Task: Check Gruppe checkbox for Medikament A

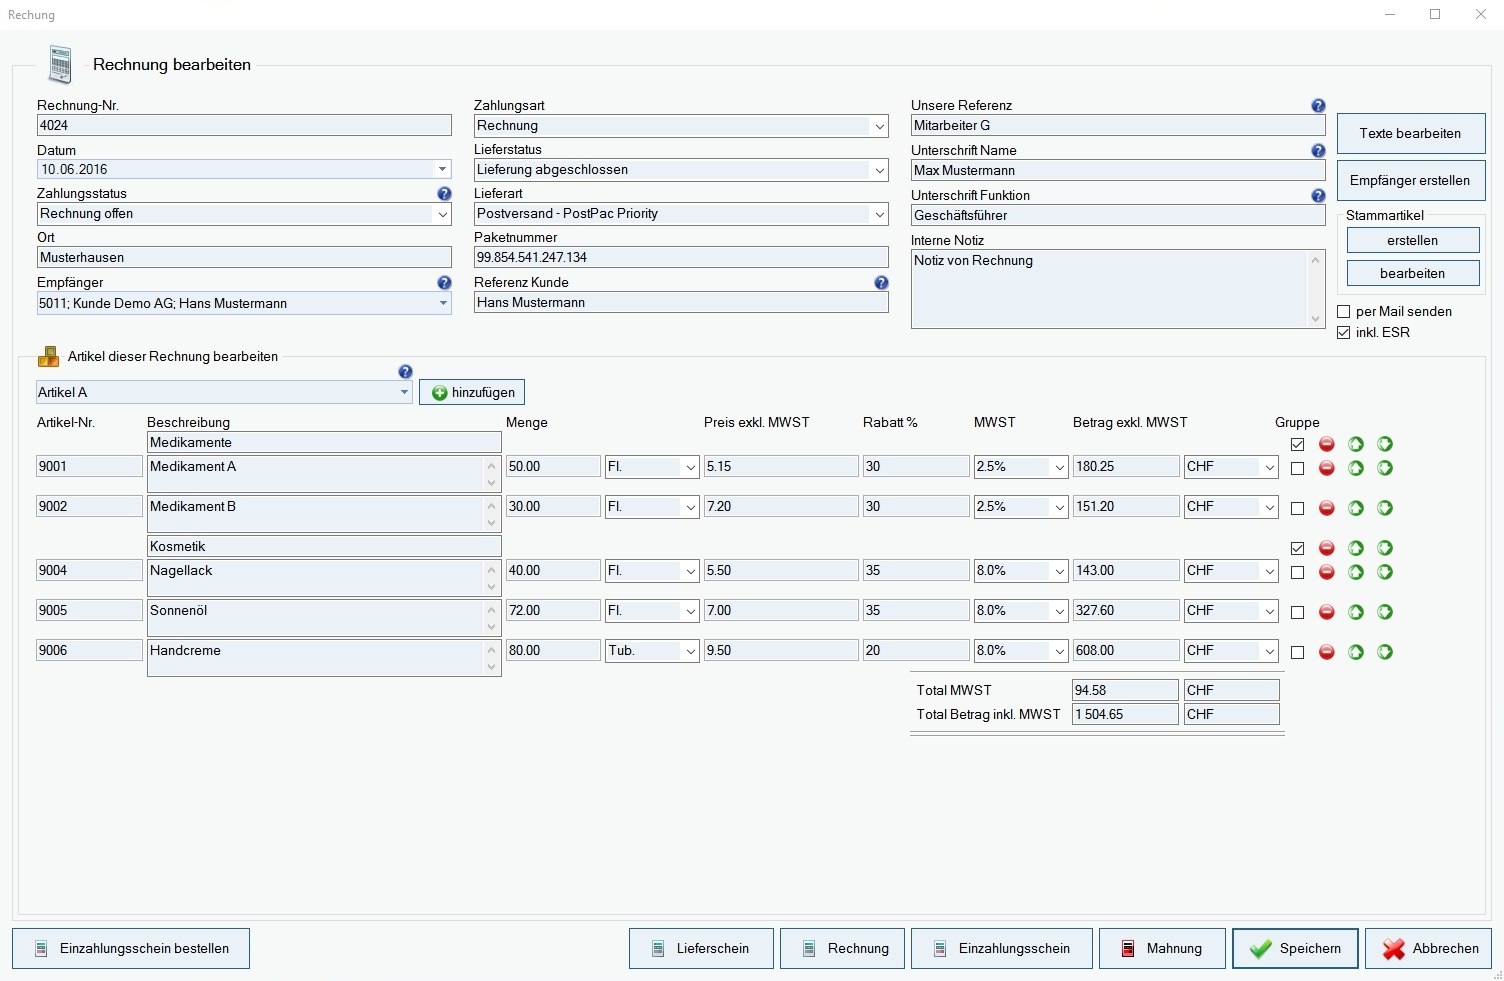Action: click(x=1297, y=469)
